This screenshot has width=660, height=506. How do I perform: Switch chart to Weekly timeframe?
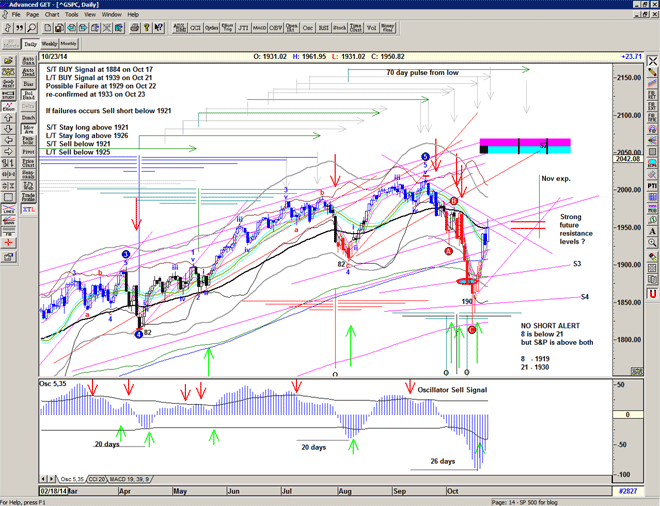pos(49,44)
